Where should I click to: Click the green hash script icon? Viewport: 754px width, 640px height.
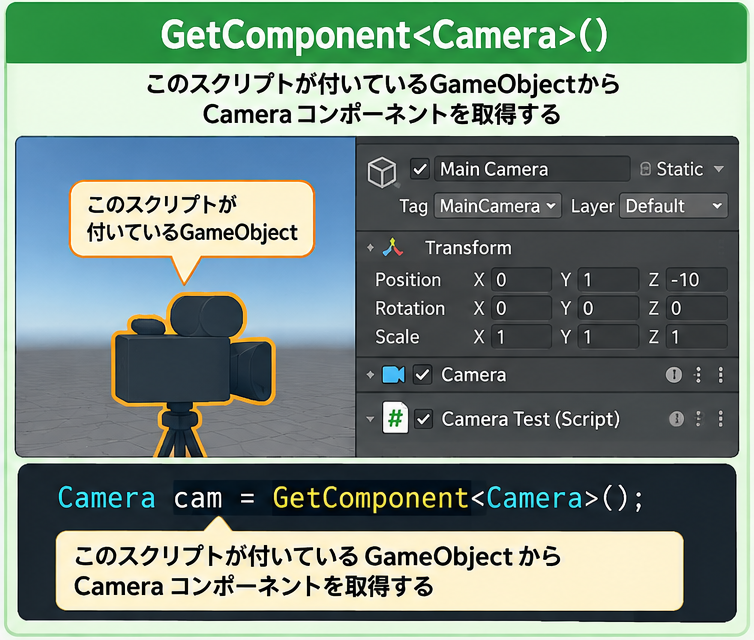click(395, 418)
